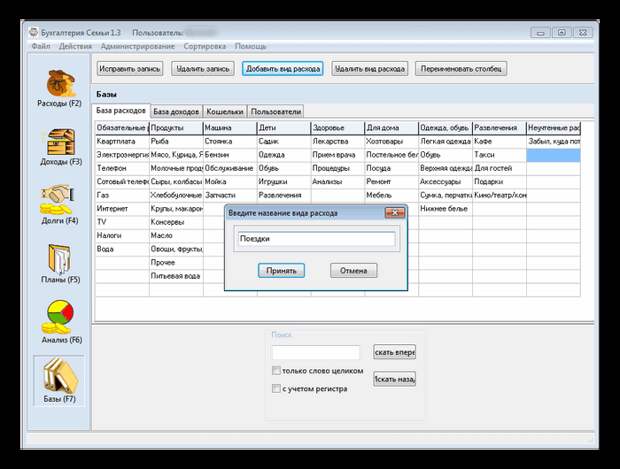
Task: Select the Аксессуары cell
Action: click(x=445, y=182)
